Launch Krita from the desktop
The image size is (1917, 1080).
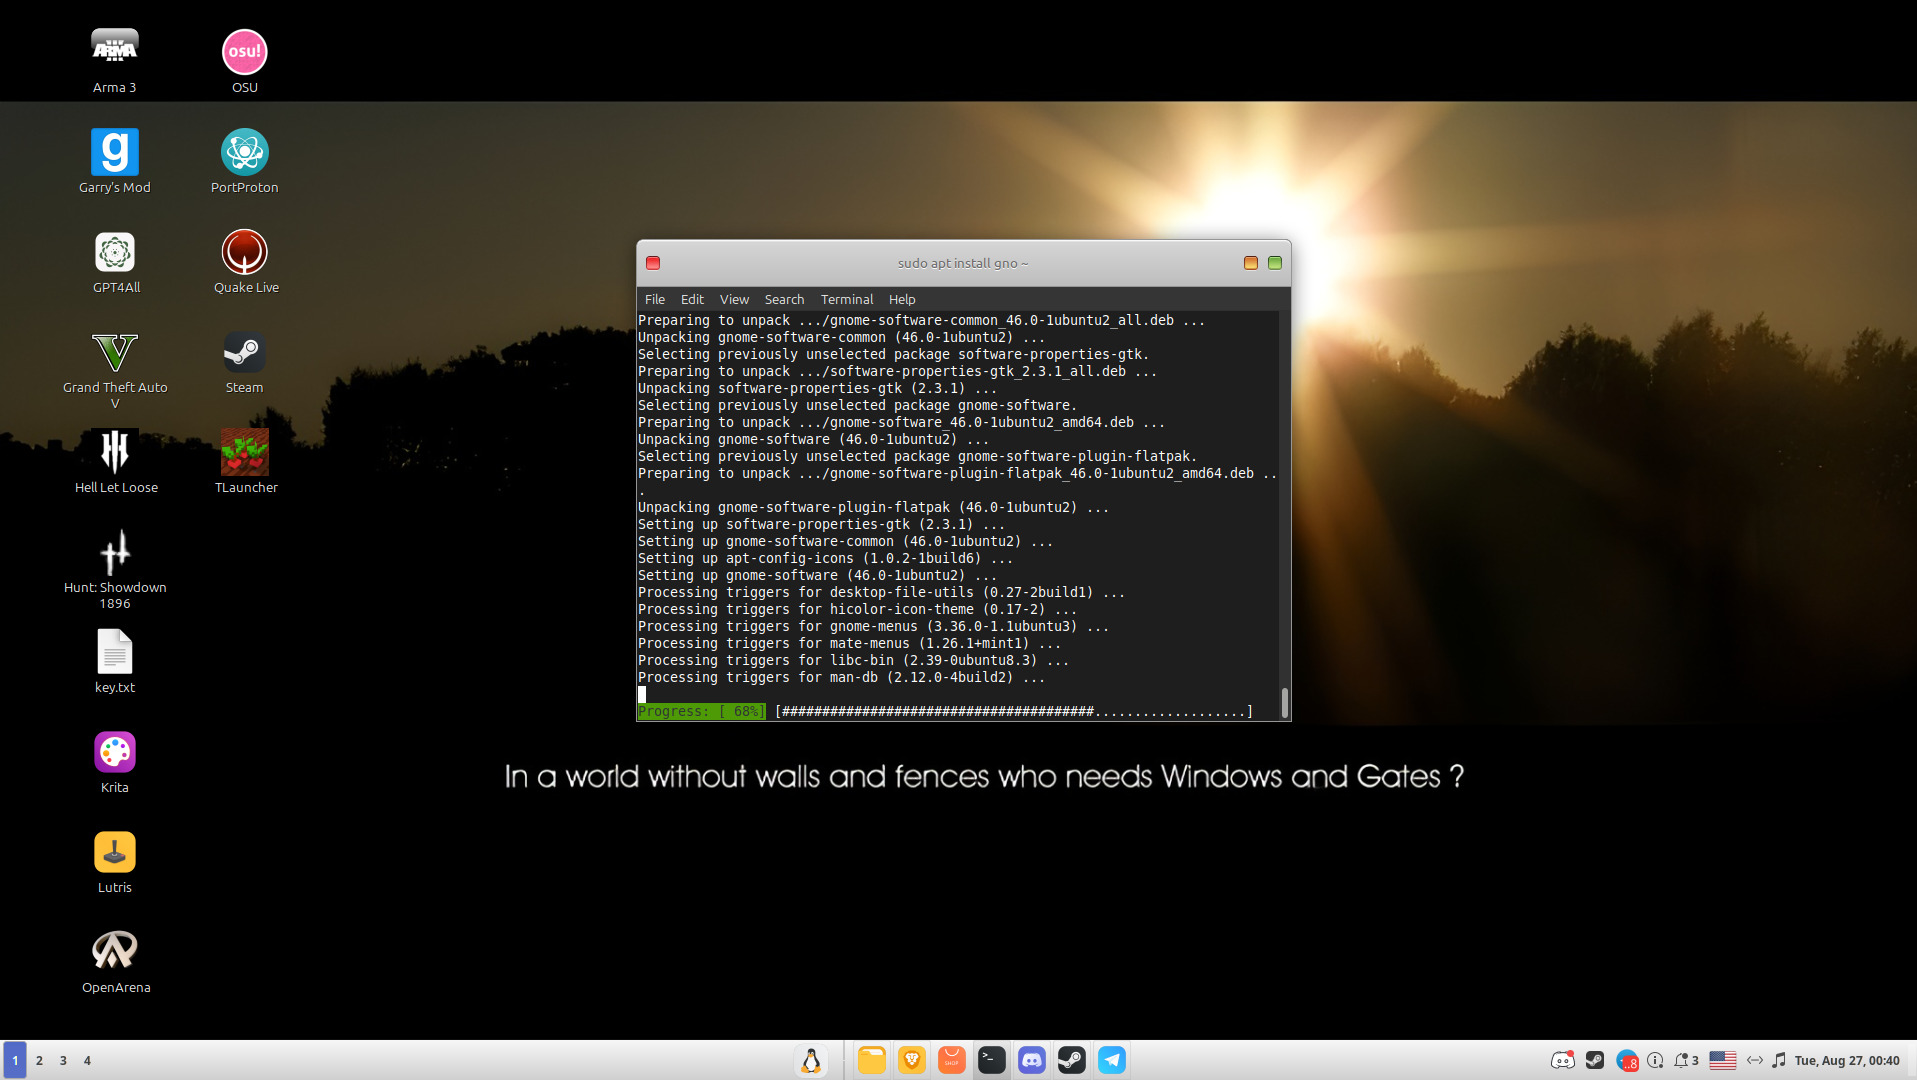115,753
